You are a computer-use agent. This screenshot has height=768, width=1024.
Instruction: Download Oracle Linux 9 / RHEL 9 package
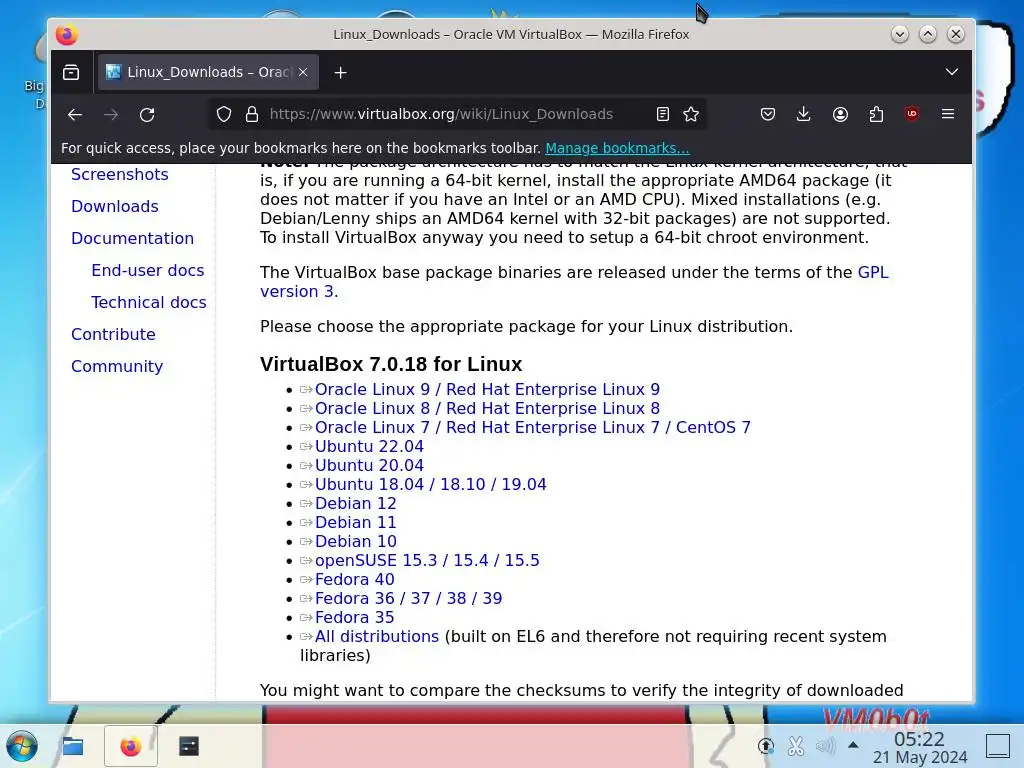[487, 389]
